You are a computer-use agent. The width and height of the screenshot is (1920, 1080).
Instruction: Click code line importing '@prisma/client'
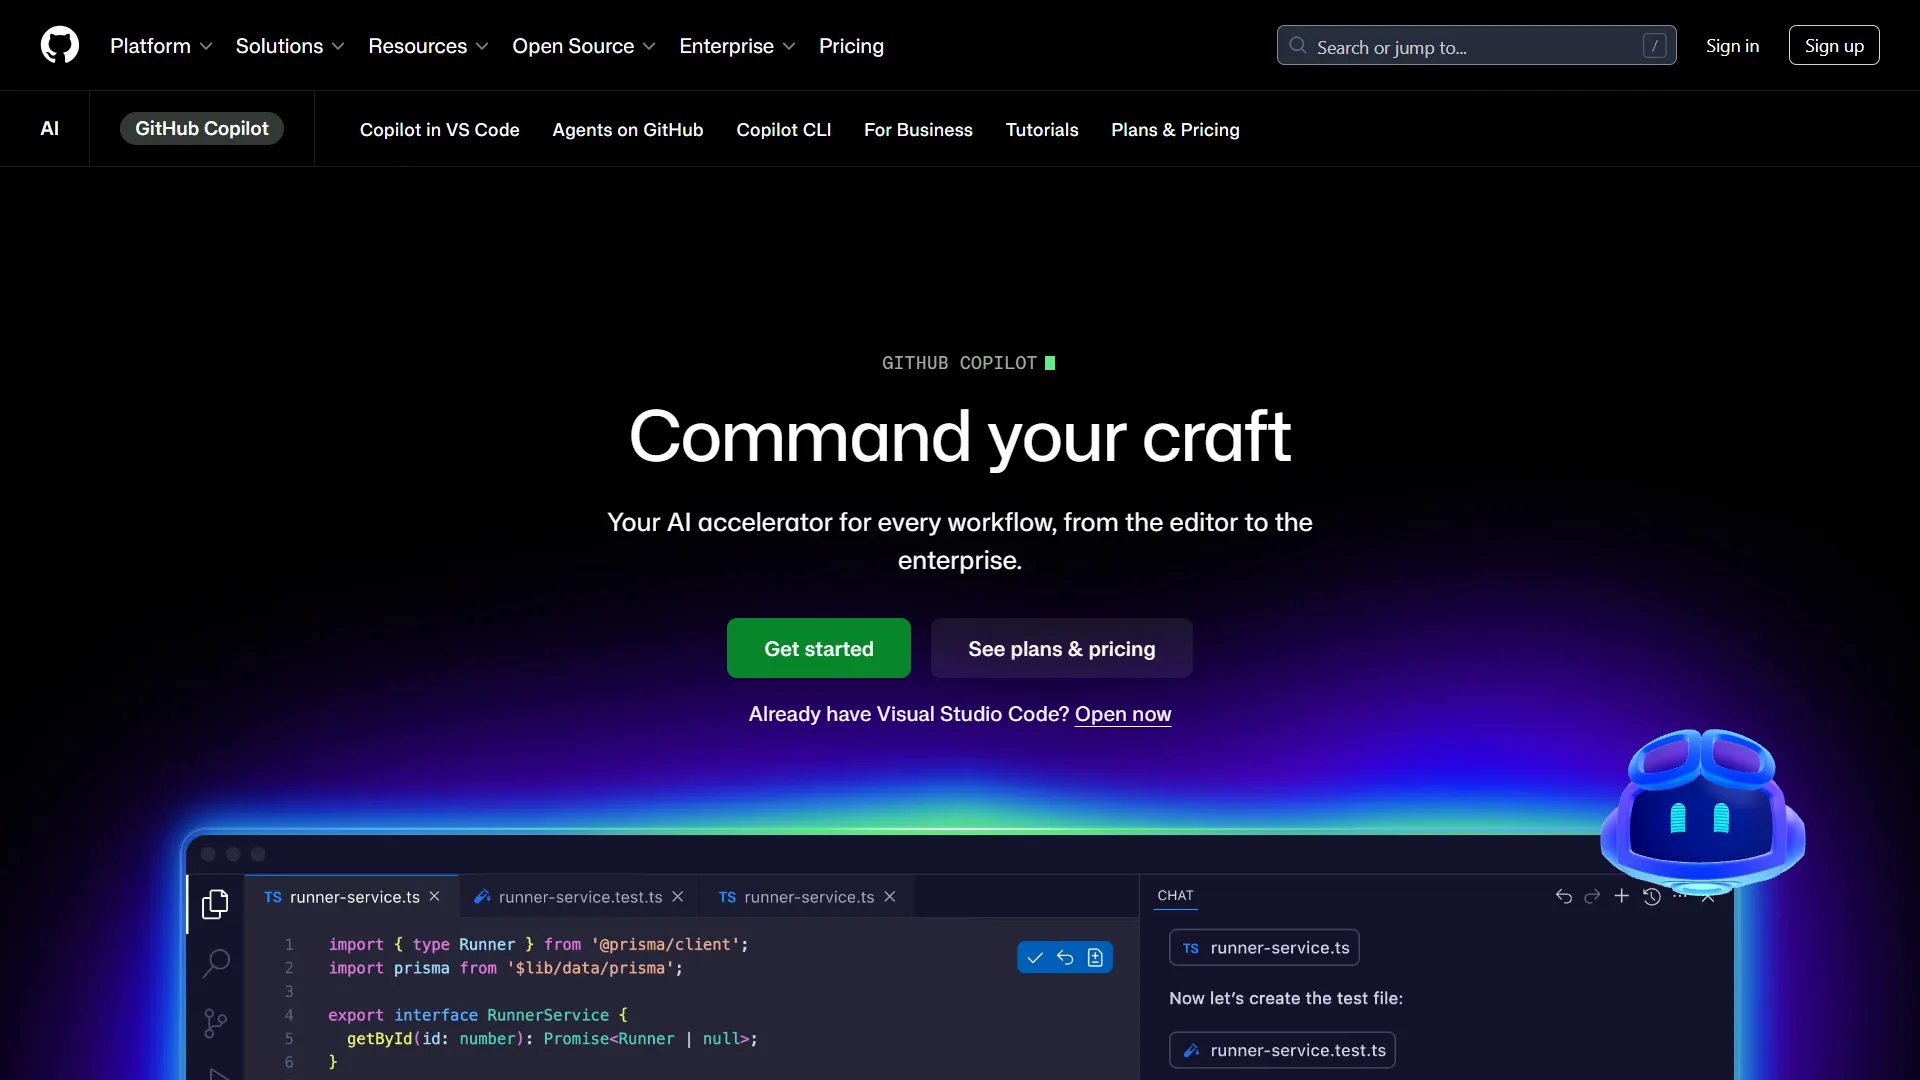(x=538, y=944)
